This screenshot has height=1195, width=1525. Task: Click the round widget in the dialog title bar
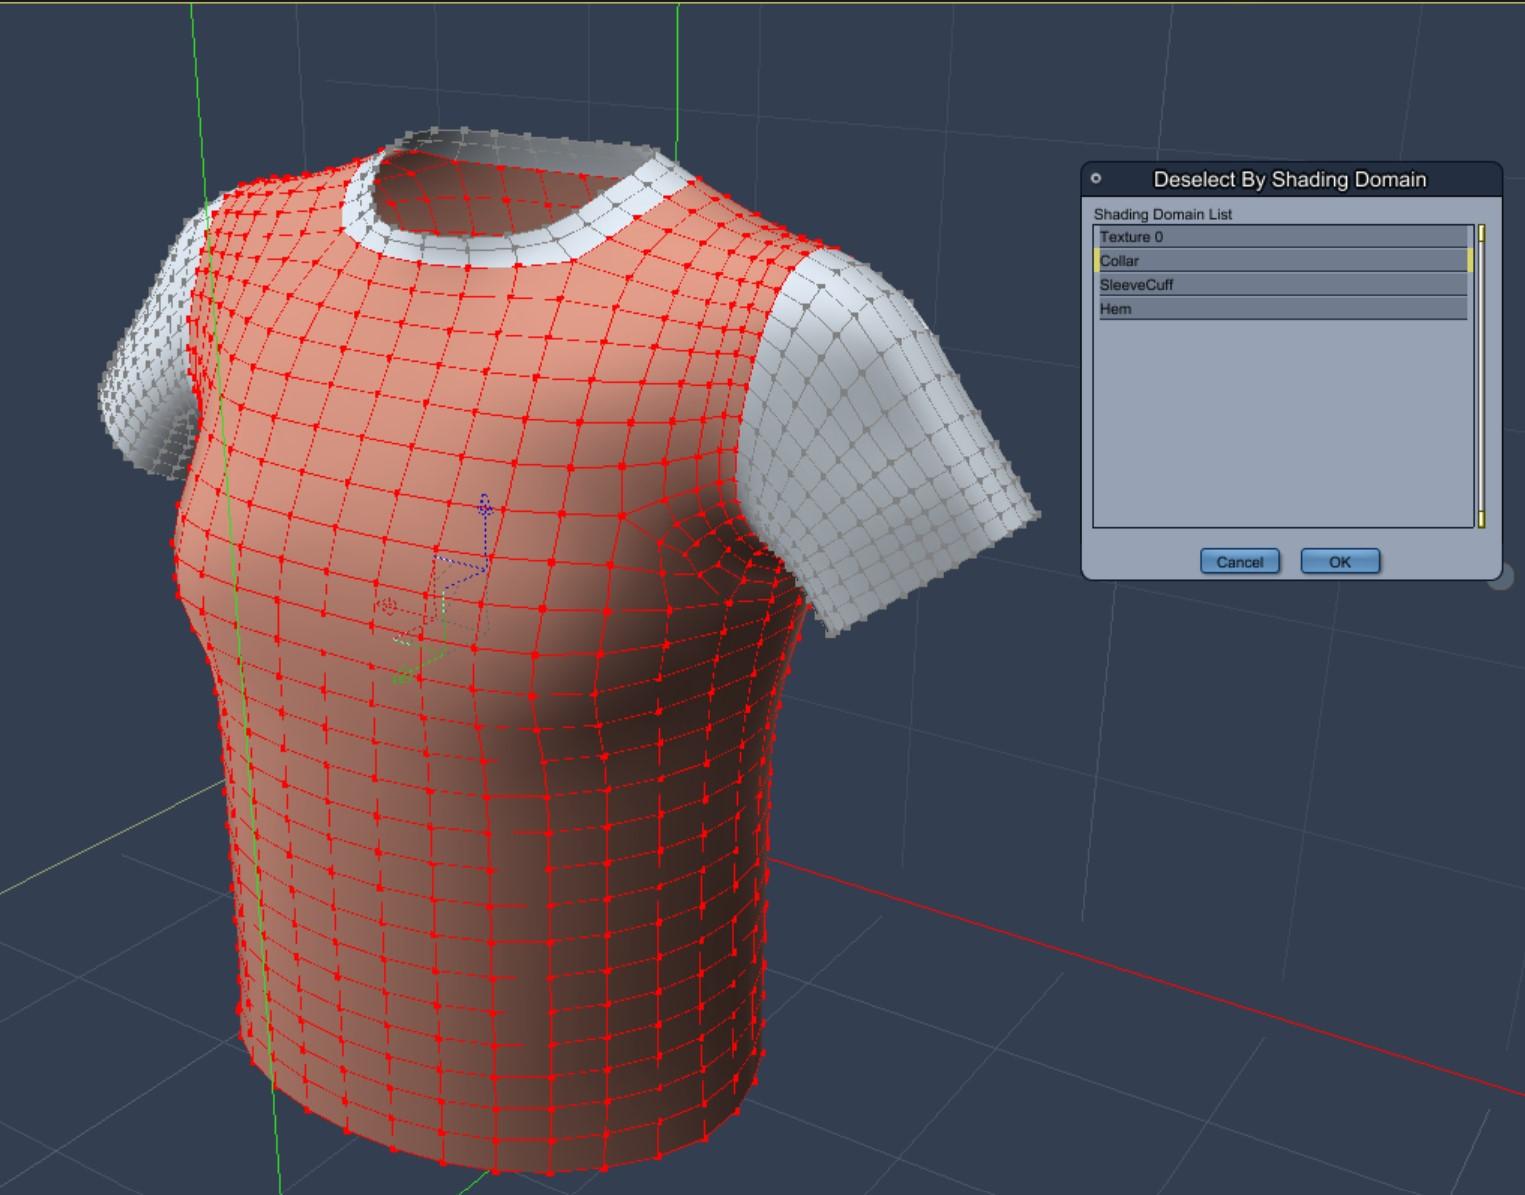click(x=1096, y=179)
